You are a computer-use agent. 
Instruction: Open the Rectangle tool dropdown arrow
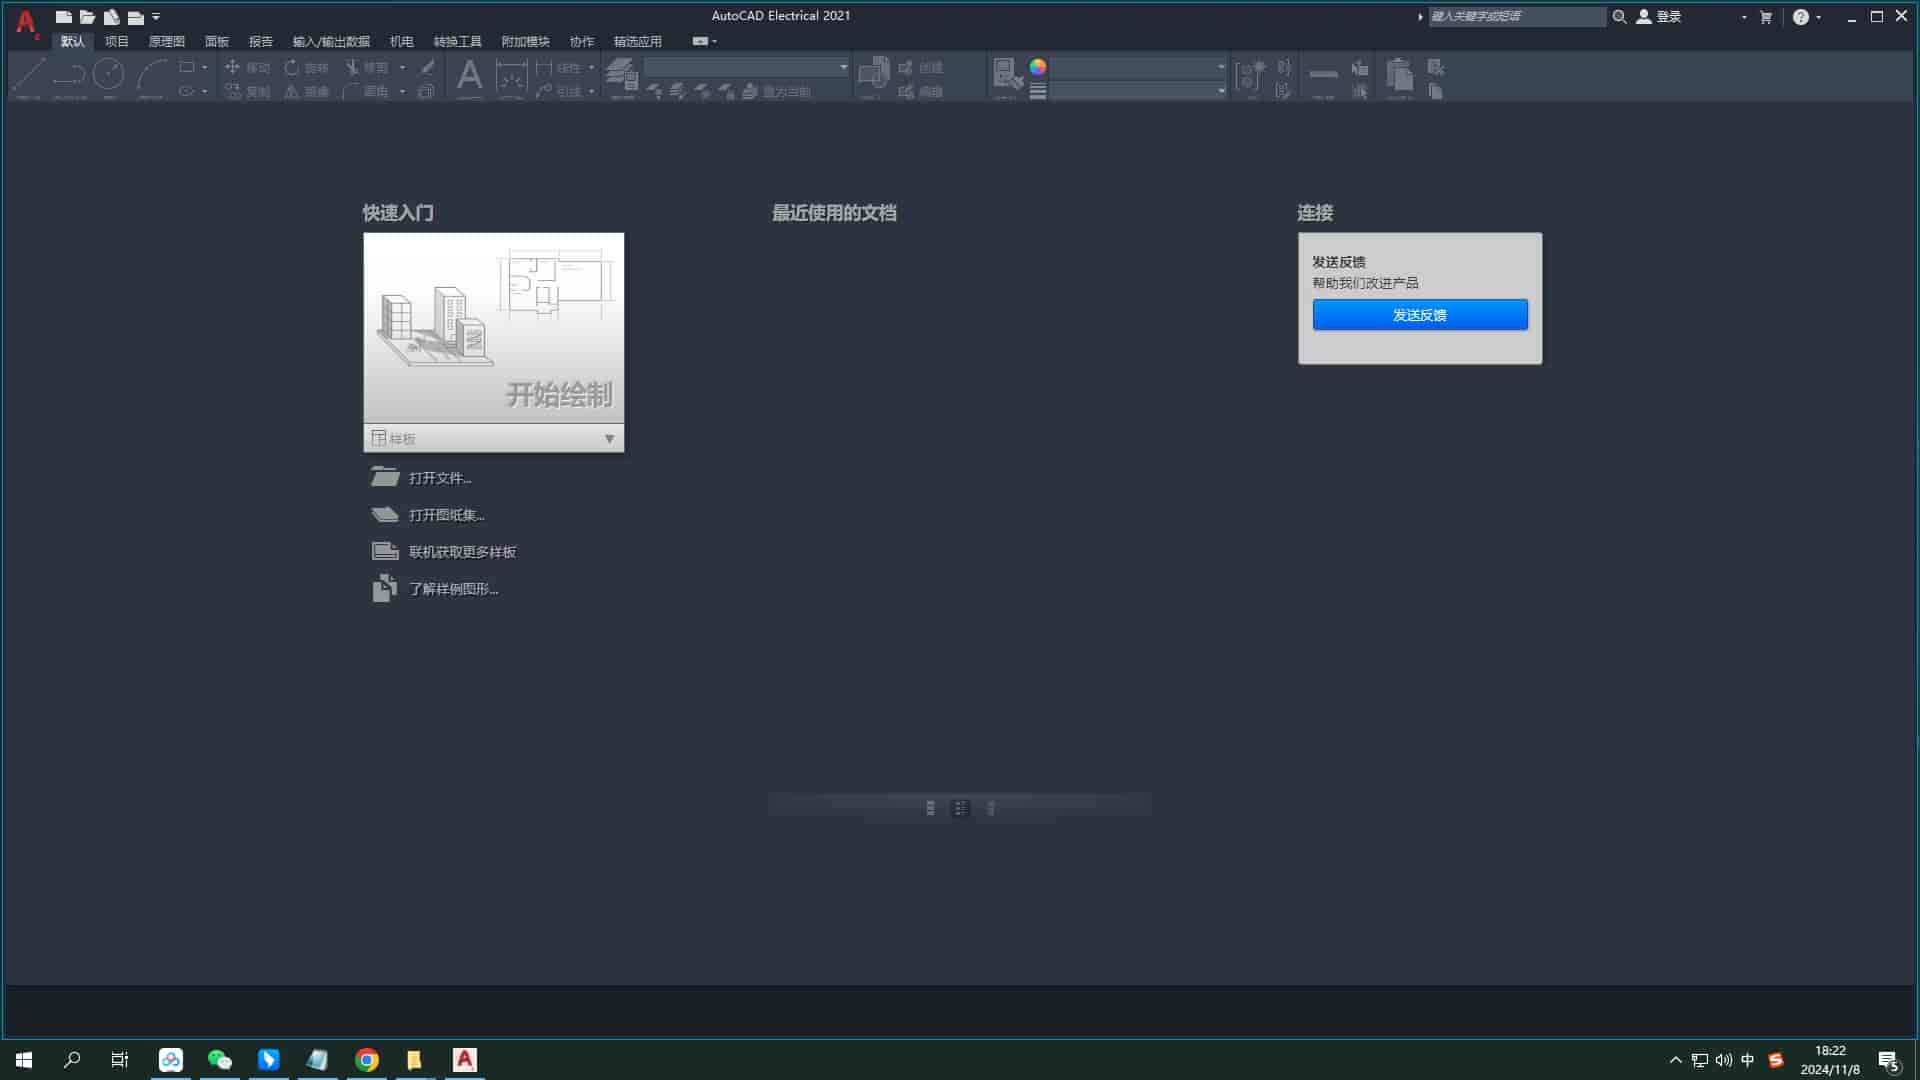point(205,67)
